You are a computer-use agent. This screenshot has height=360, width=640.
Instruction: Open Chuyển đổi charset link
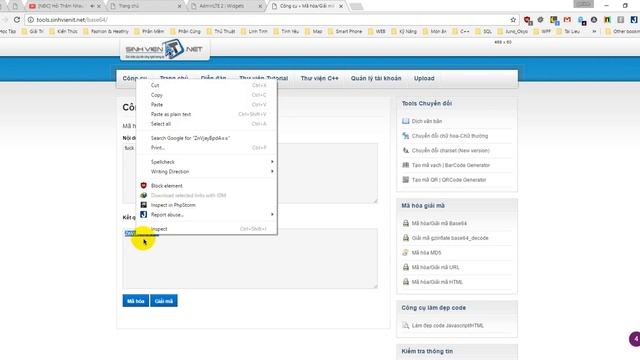pyautogui.click(x=451, y=151)
